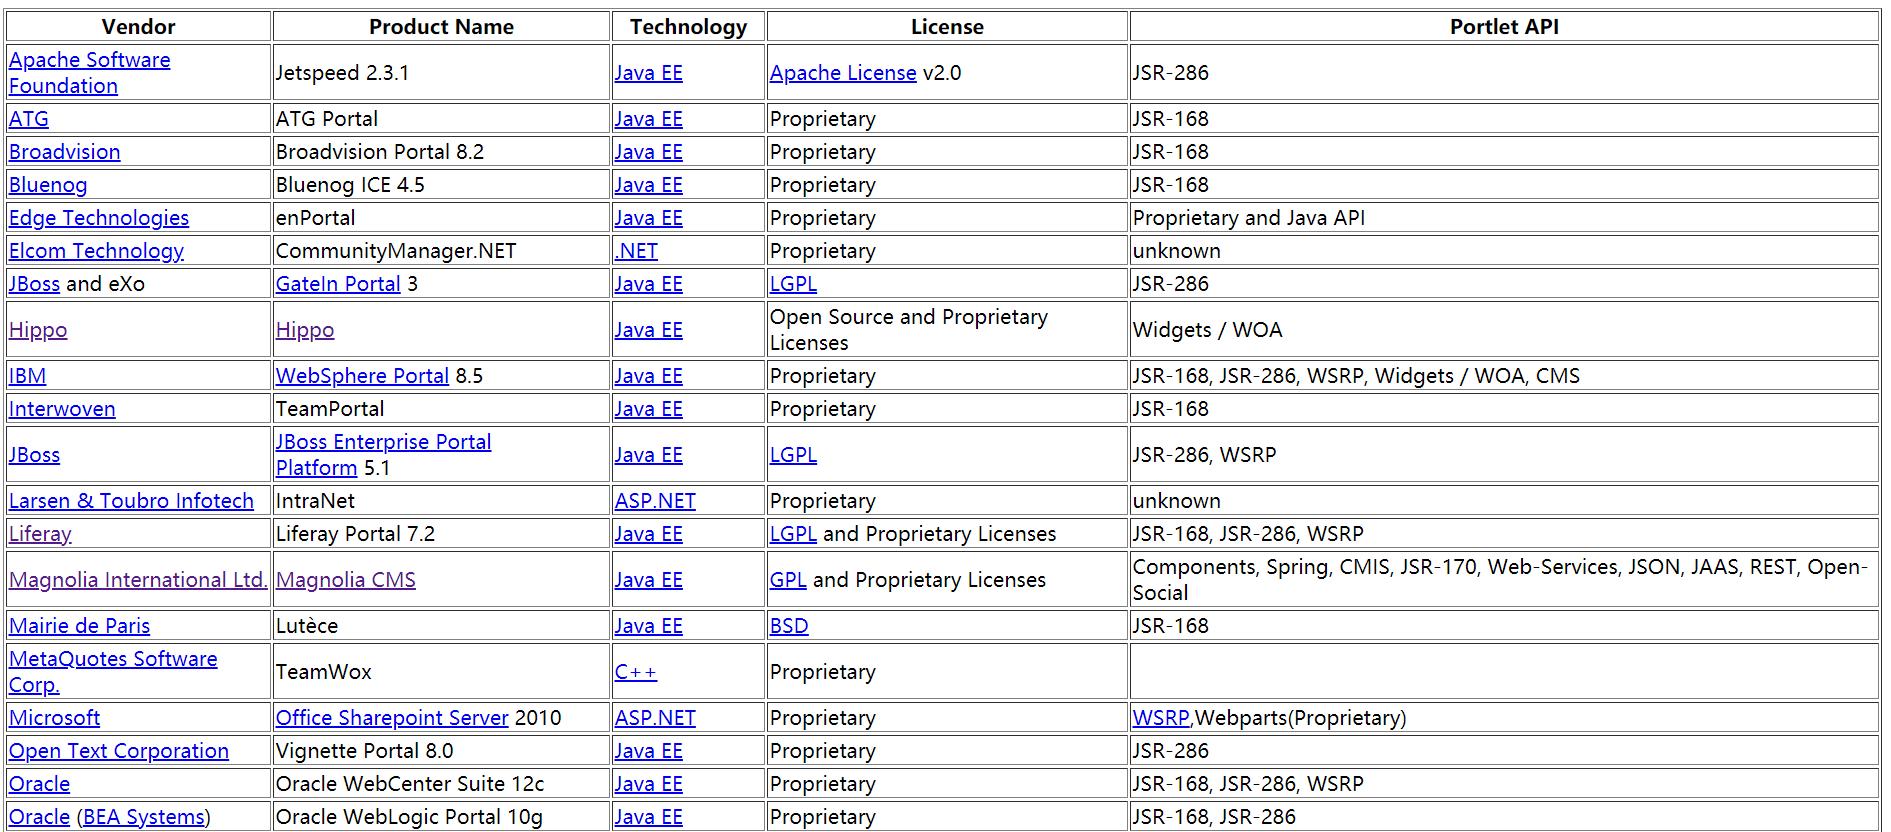Follow the Liferay vendor link
The image size is (1891, 832).
(40, 534)
